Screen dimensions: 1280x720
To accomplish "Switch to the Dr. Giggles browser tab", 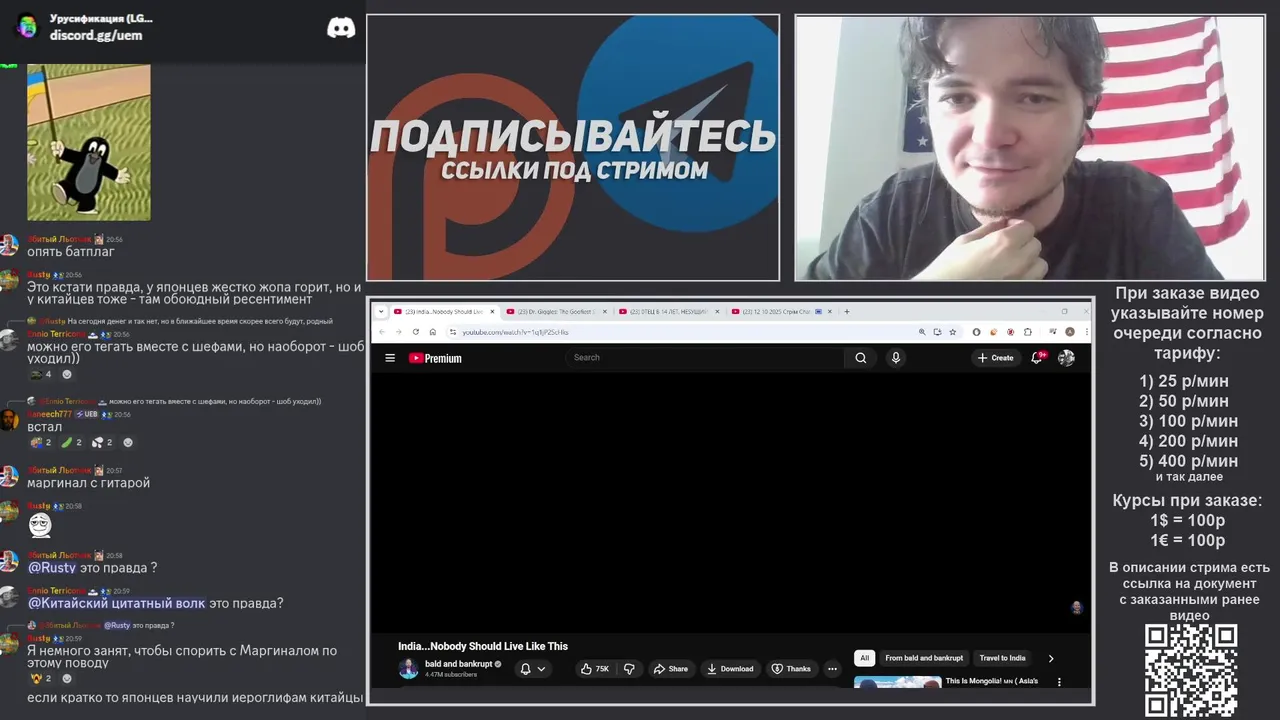I will click(556, 312).
